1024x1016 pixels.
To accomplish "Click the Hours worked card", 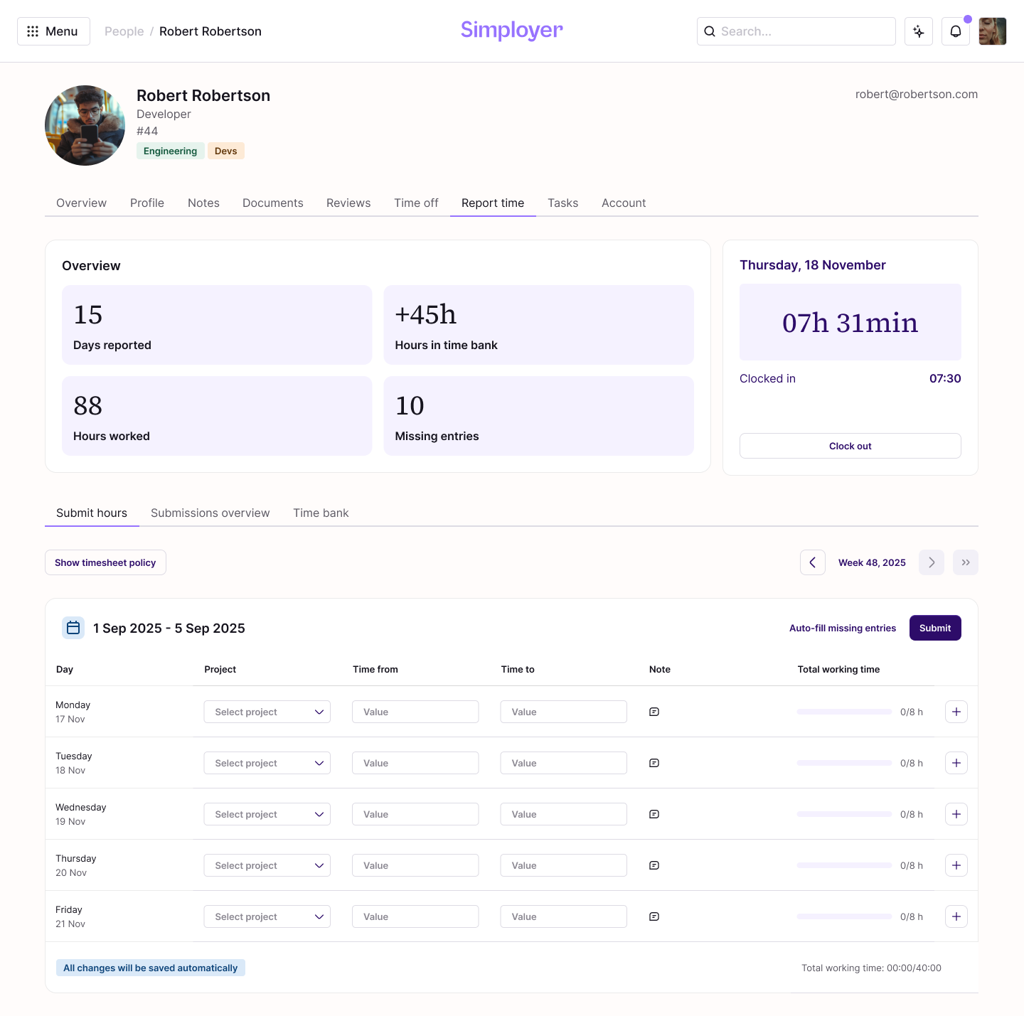I will 217,416.
